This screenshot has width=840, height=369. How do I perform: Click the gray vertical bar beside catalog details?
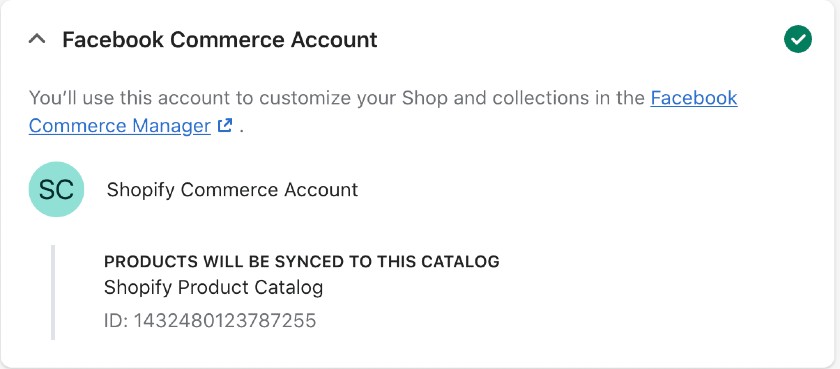[x=53, y=292]
